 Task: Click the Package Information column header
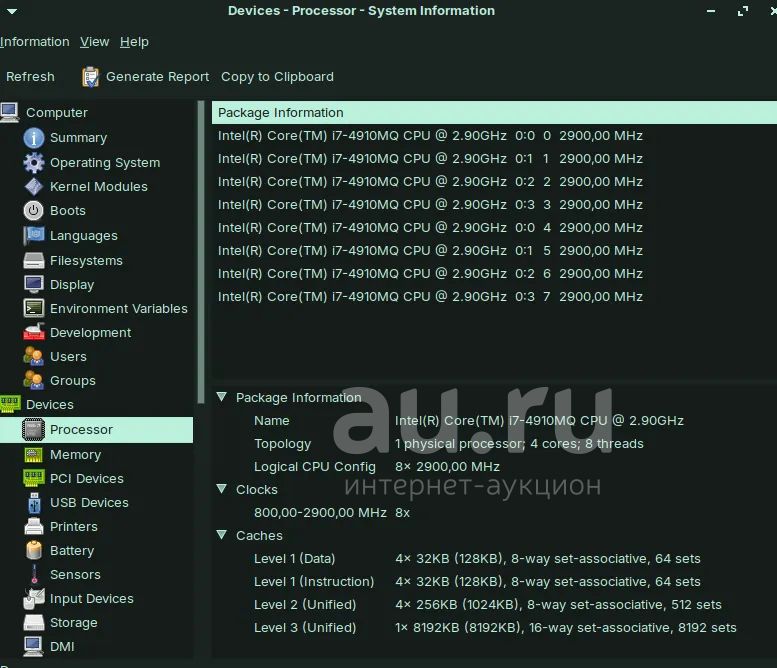494,112
